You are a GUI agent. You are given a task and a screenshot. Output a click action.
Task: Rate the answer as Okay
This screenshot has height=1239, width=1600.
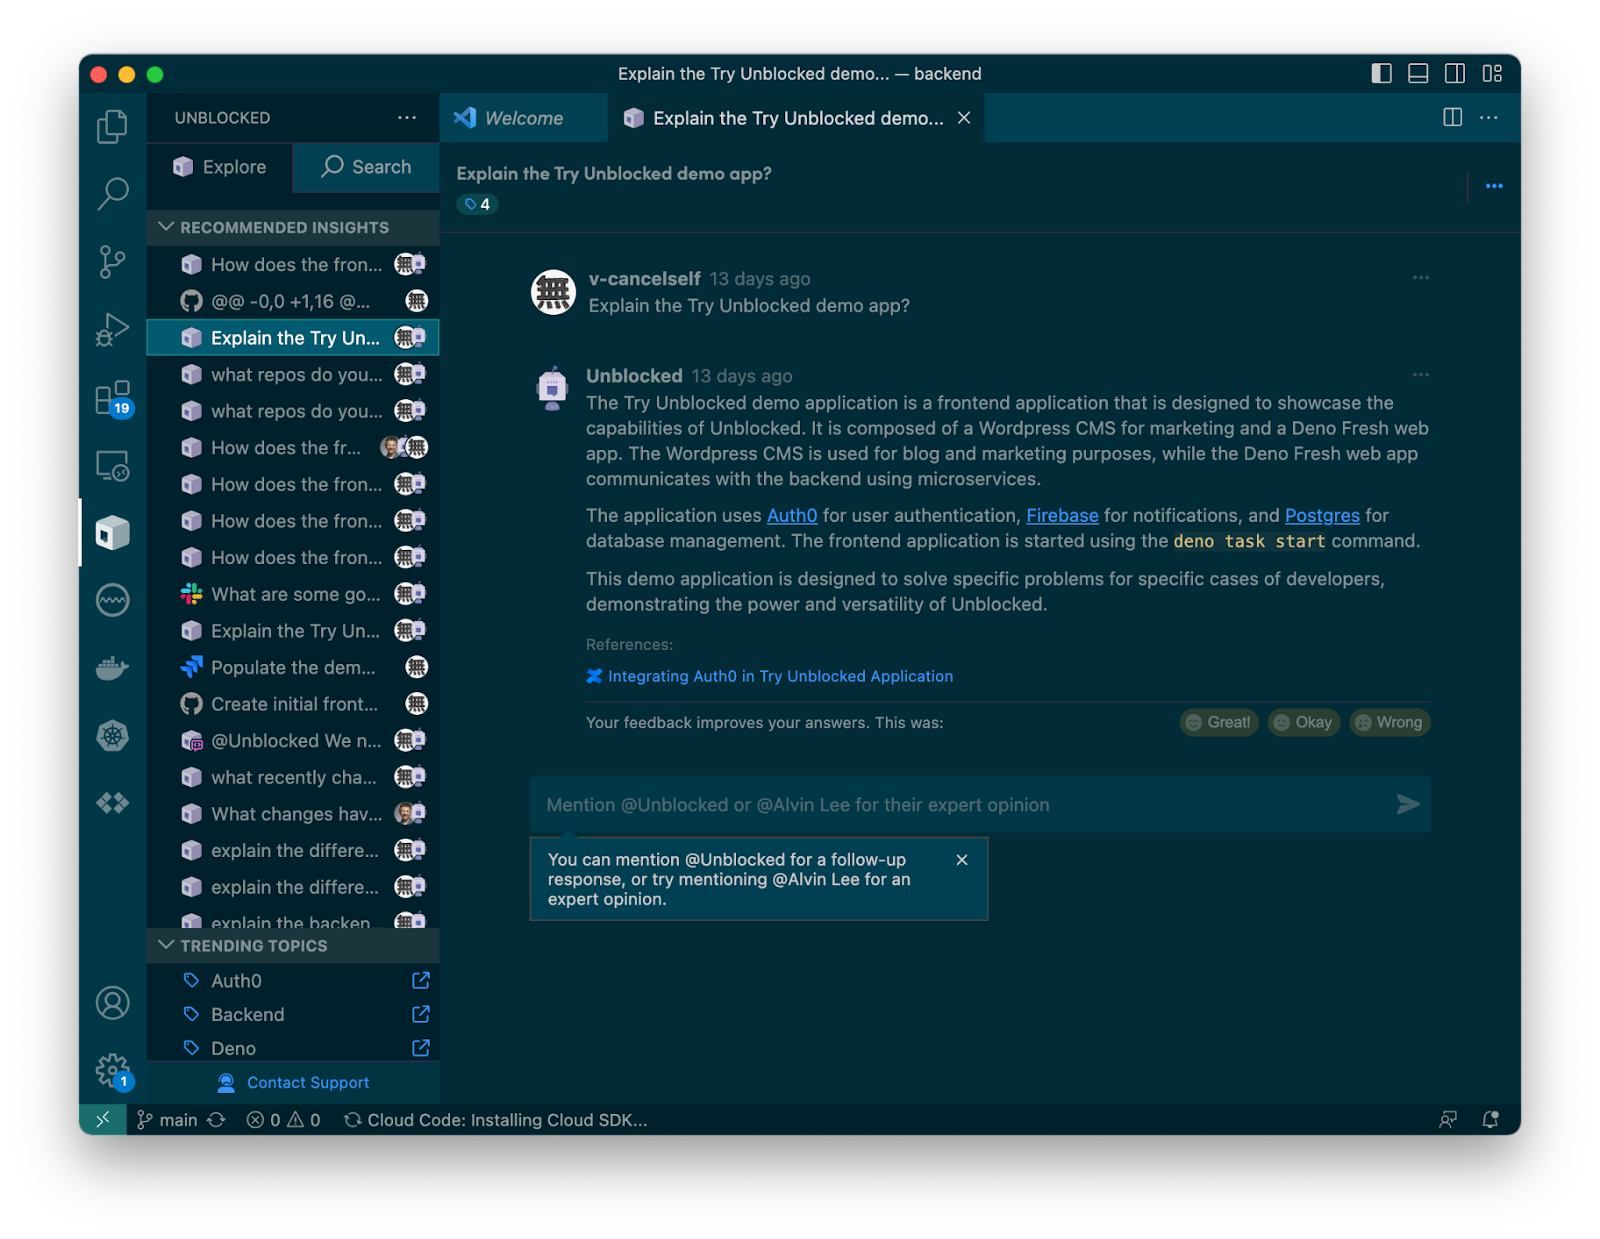(1303, 722)
